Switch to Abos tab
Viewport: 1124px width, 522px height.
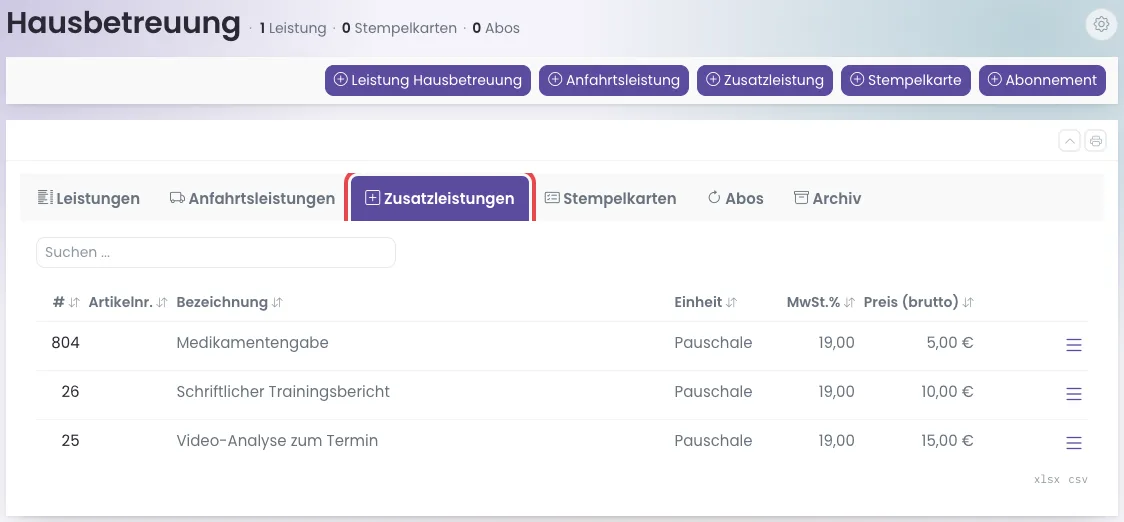(735, 199)
